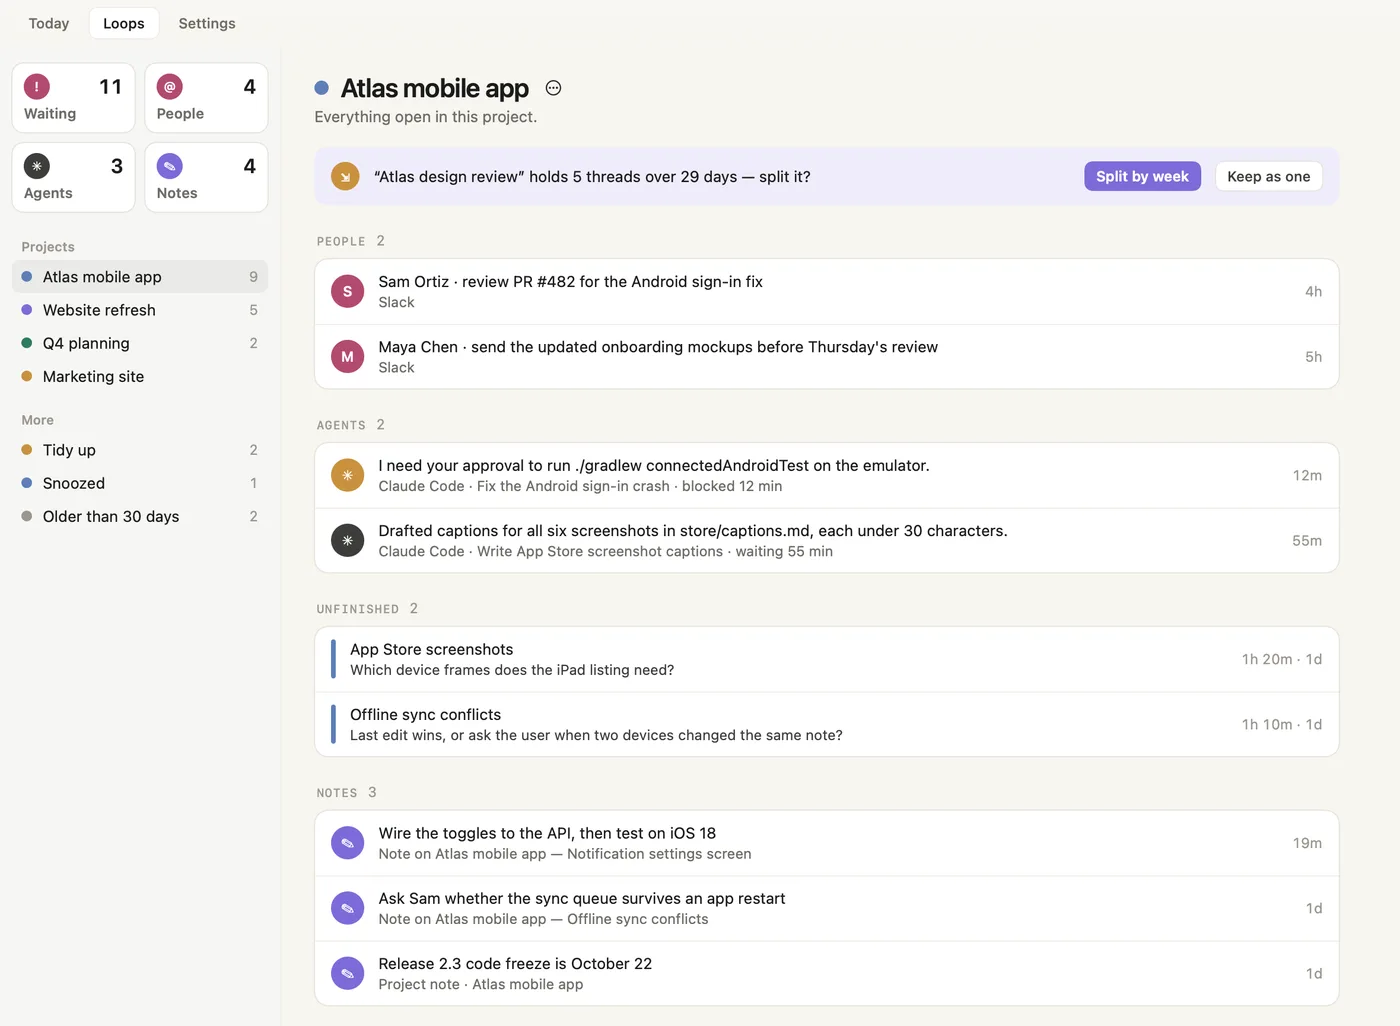This screenshot has height=1026, width=1400.
Task: Click the Split by week button
Action: coord(1142,176)
